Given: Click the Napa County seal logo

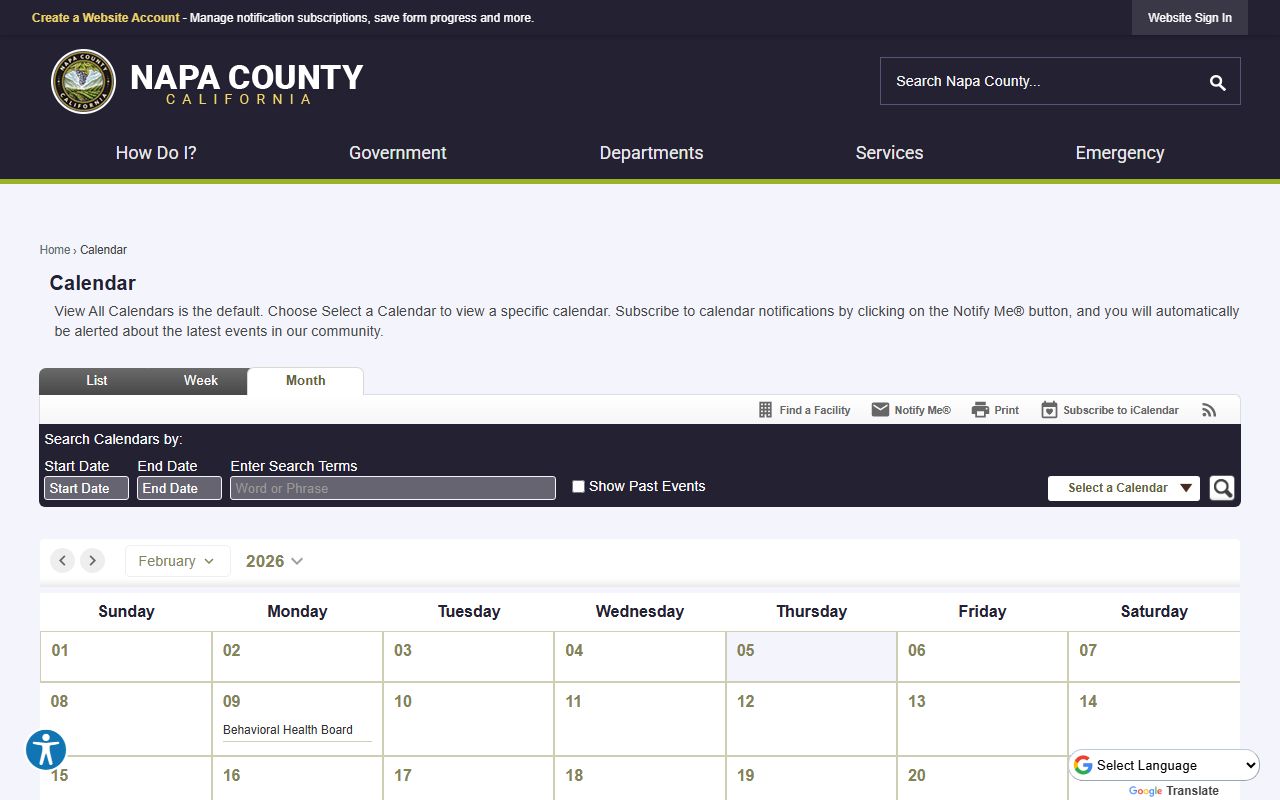Looking at the screenshot, I should (83, 82).
